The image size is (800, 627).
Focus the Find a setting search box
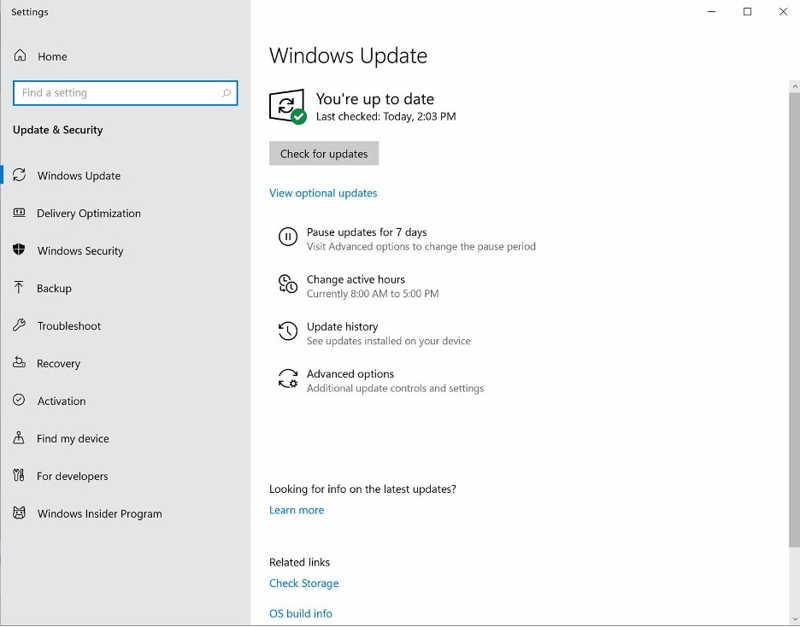126,93
